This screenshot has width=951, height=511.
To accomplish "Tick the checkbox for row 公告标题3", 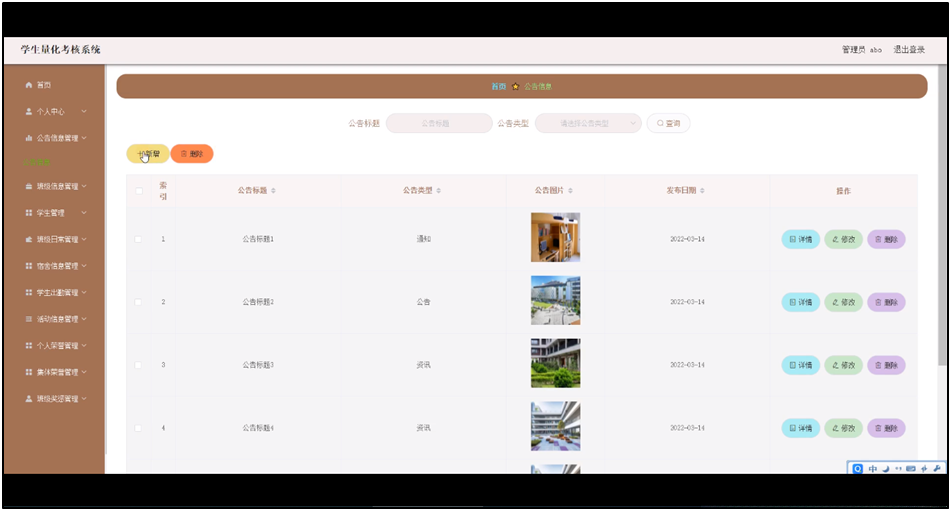I will [138, 365].
